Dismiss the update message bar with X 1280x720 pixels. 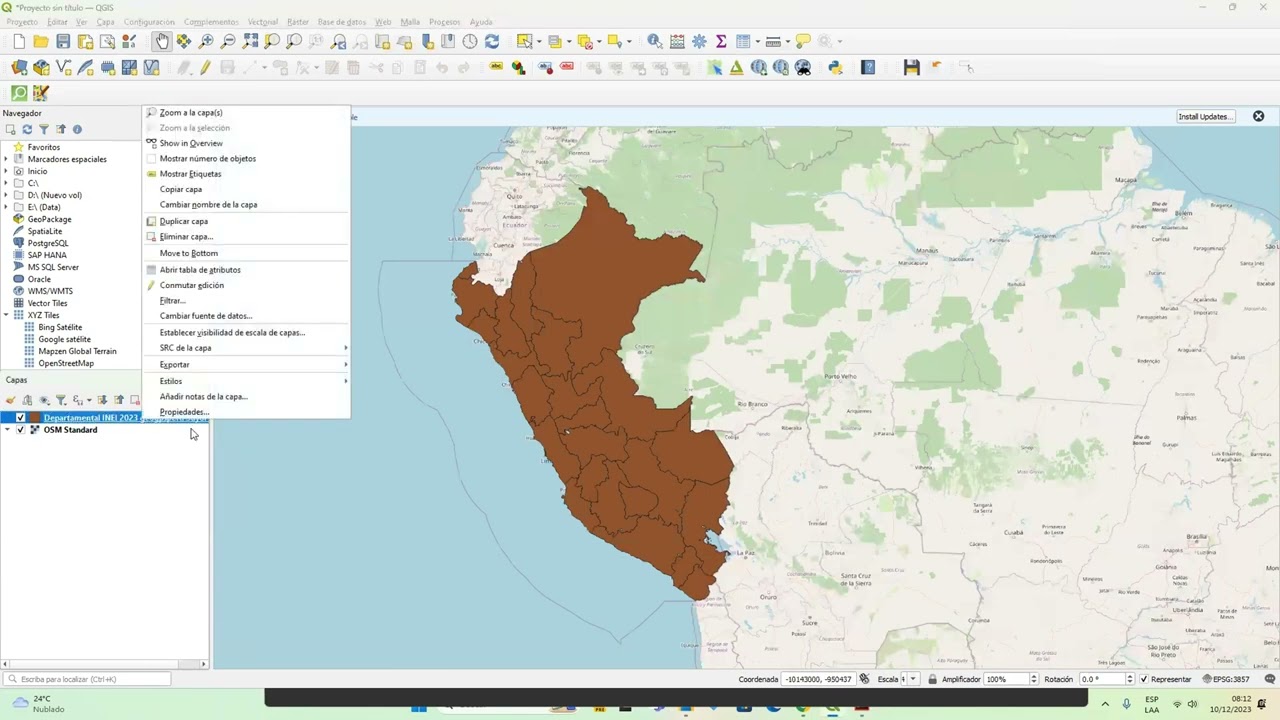[1258, 116]
